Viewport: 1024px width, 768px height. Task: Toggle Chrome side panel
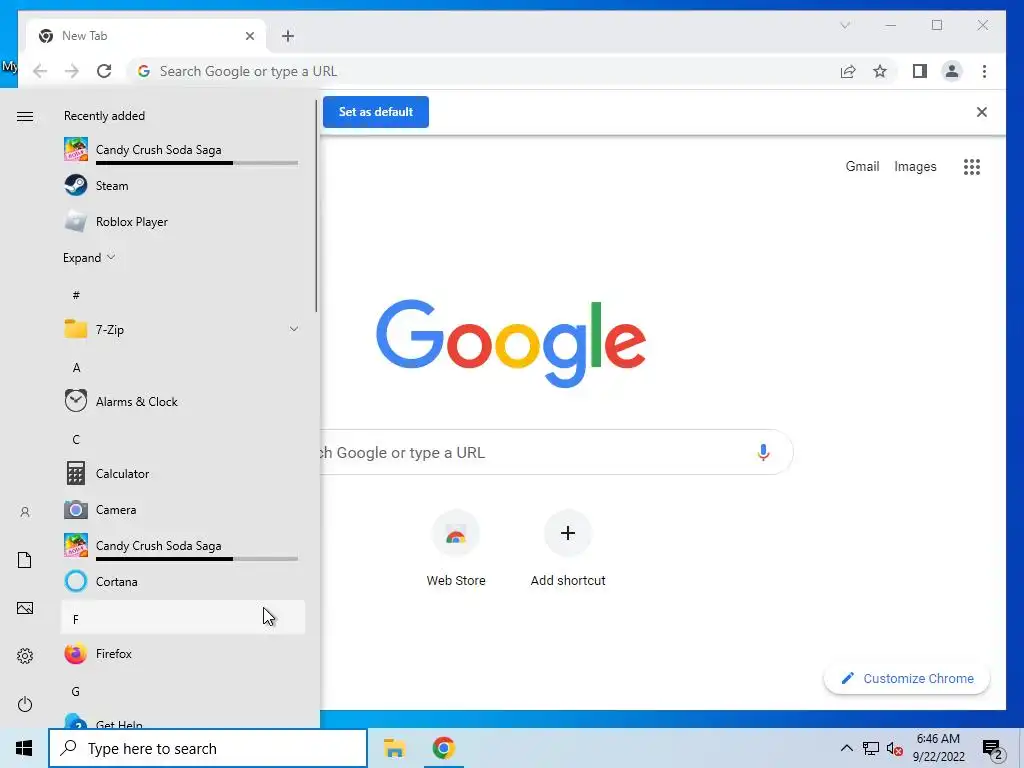coord(920,71)
